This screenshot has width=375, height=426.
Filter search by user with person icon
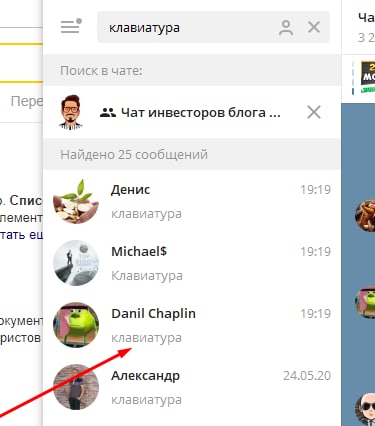coord(286,27)
